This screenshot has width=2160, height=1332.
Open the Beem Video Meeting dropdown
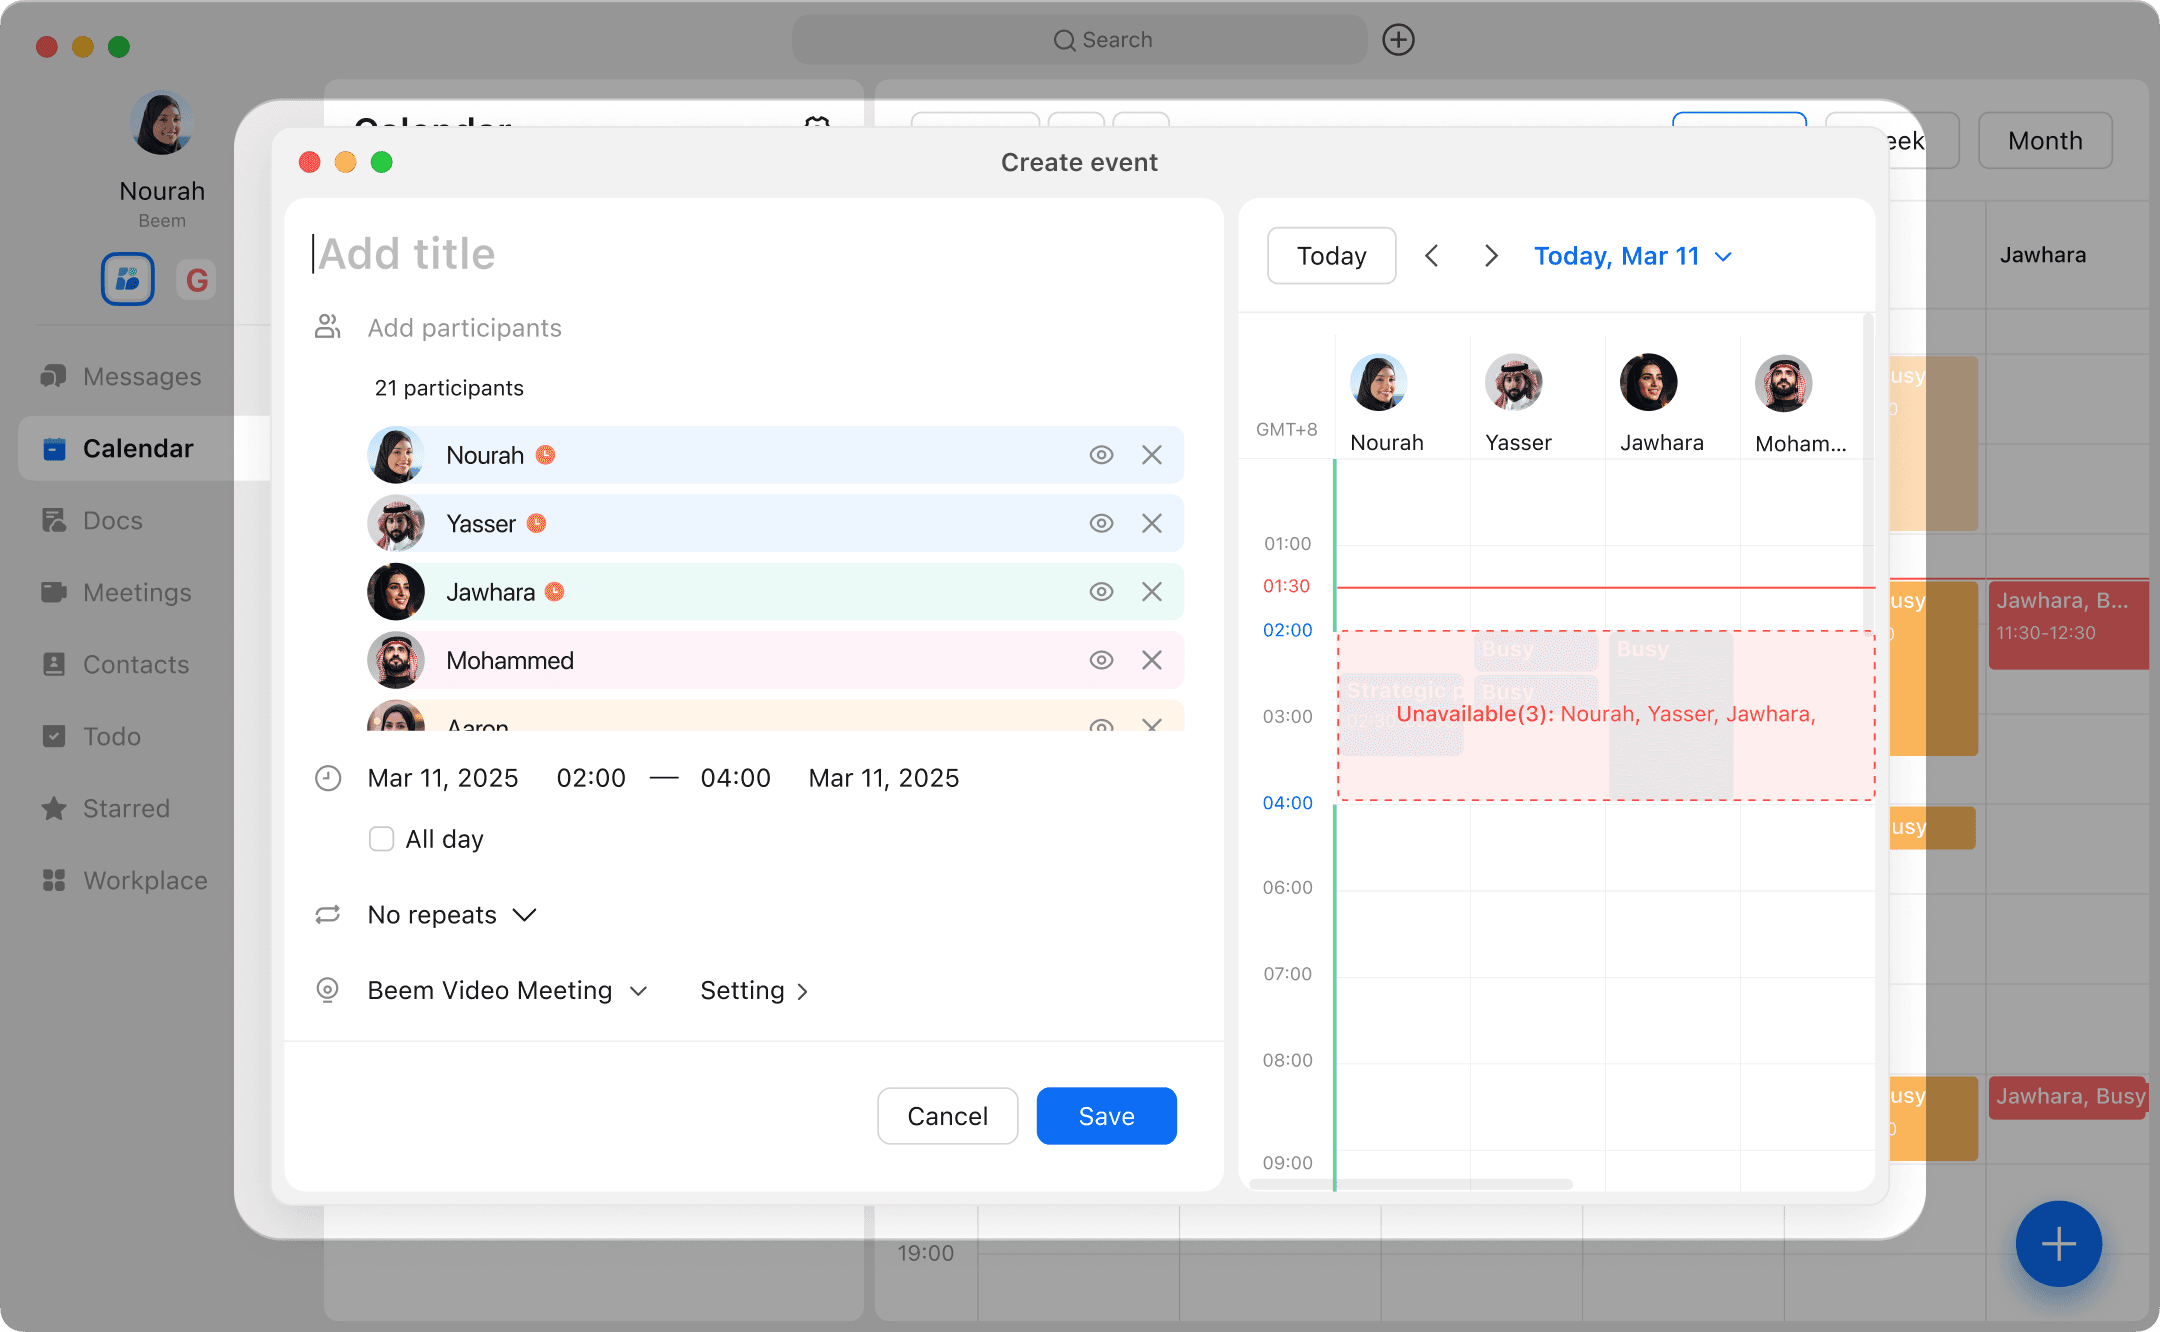pos(508,990)
